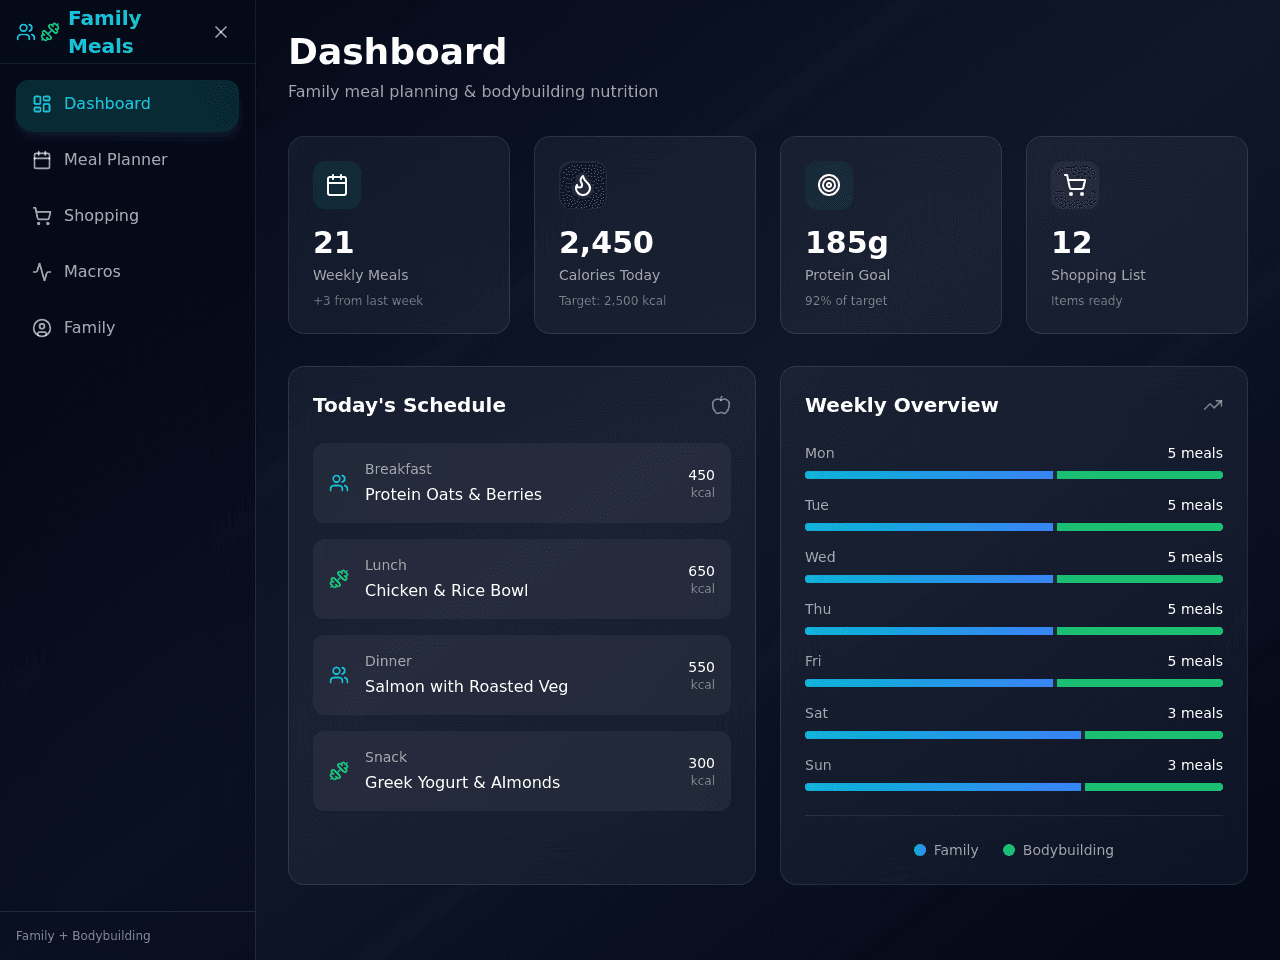Open the Chicken & Rice Bowl lunch entry

click(x=522, y=579)
